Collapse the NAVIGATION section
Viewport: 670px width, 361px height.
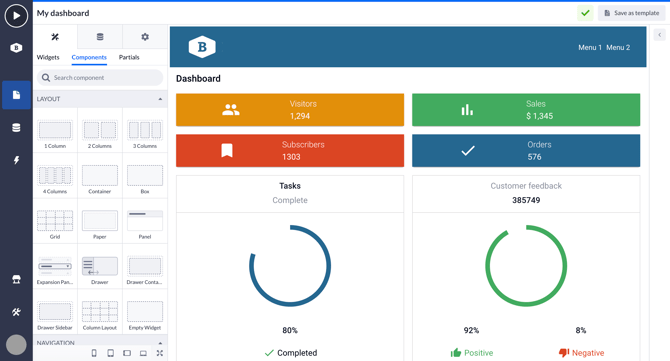click(160, 343)
